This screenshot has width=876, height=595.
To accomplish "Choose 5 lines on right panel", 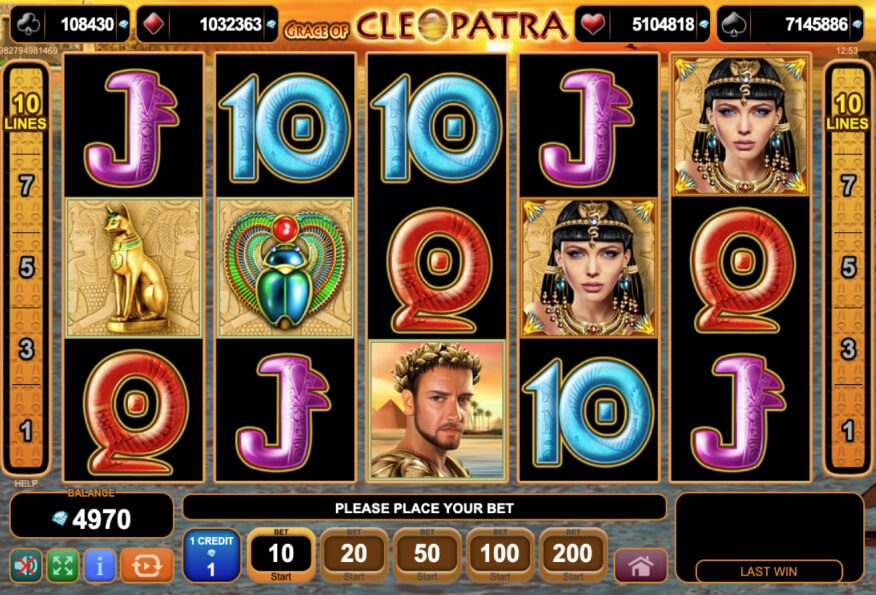I will click(848, 268).
